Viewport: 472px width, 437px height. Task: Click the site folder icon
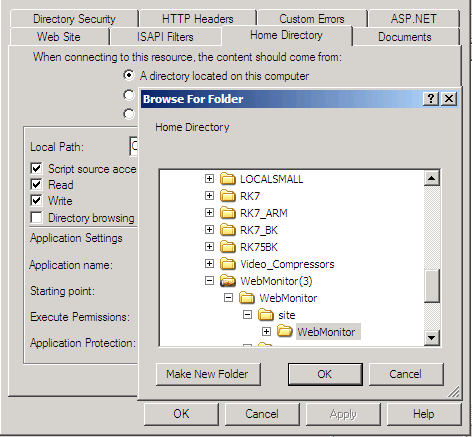[266, 315]
